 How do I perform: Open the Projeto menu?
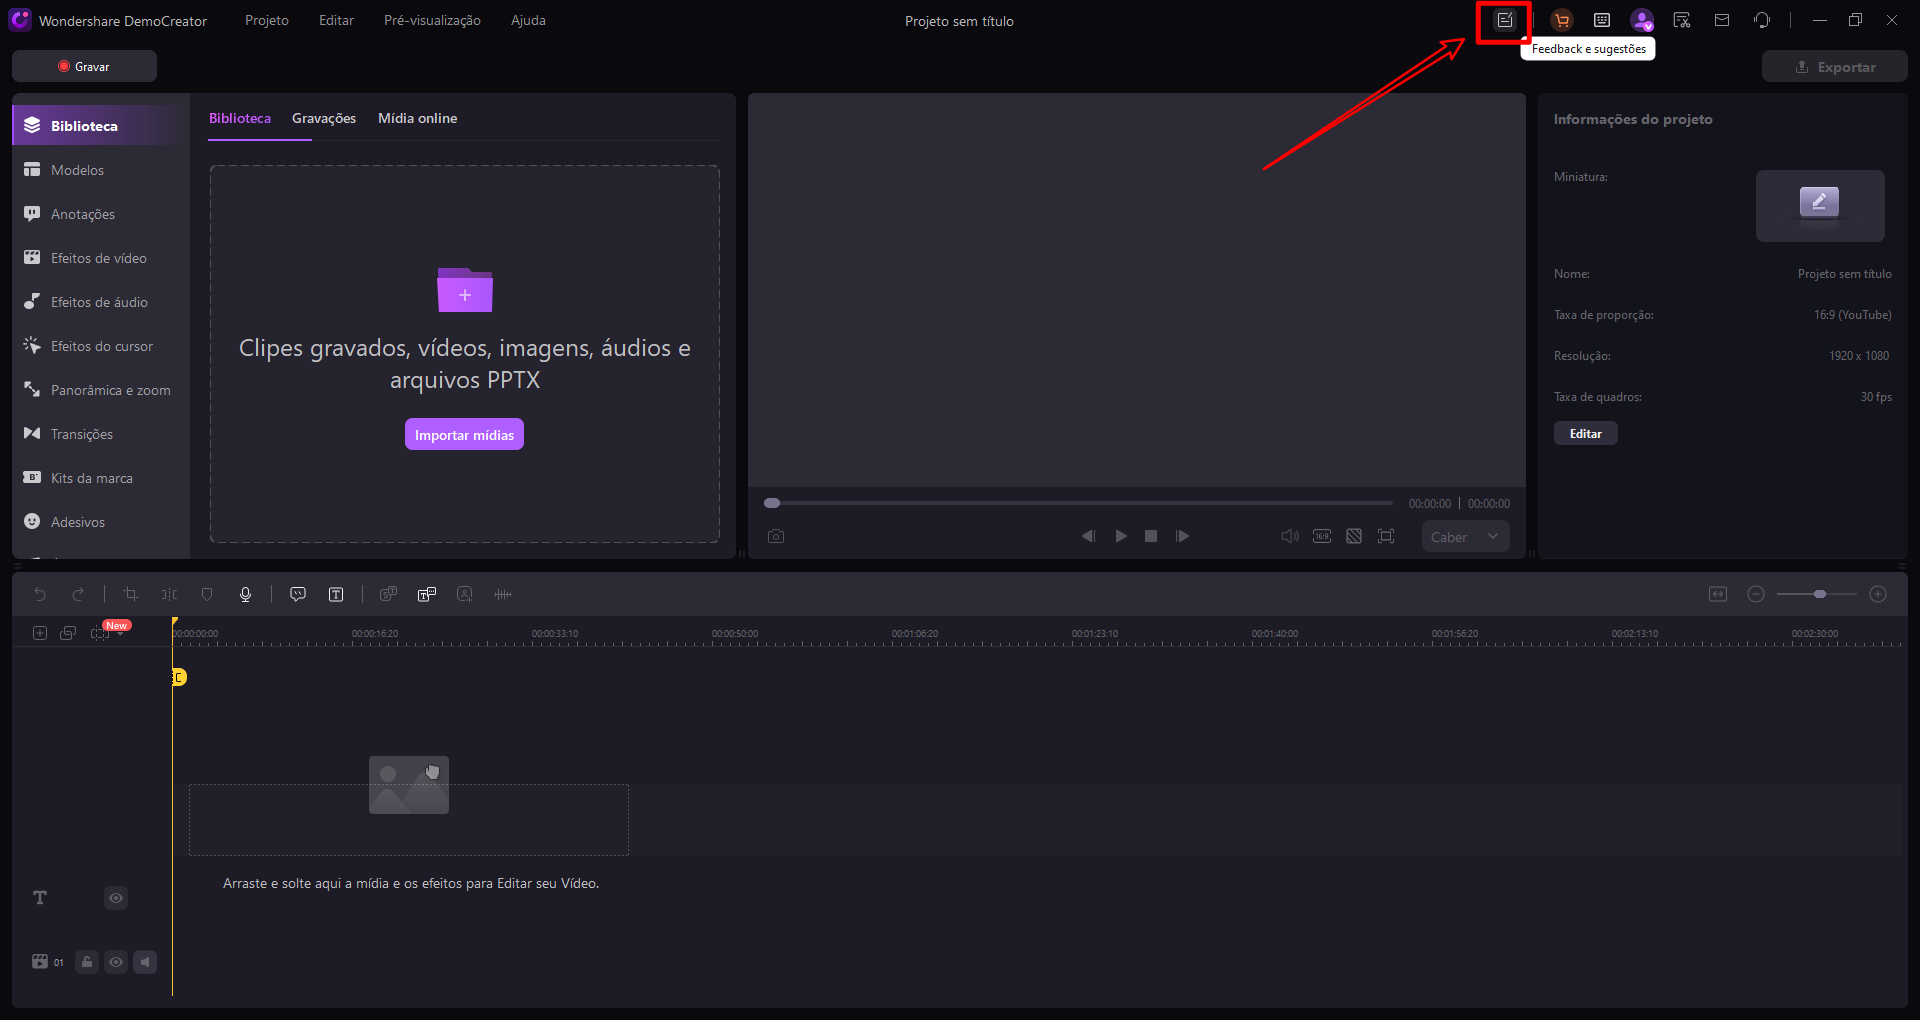point(266,20)
